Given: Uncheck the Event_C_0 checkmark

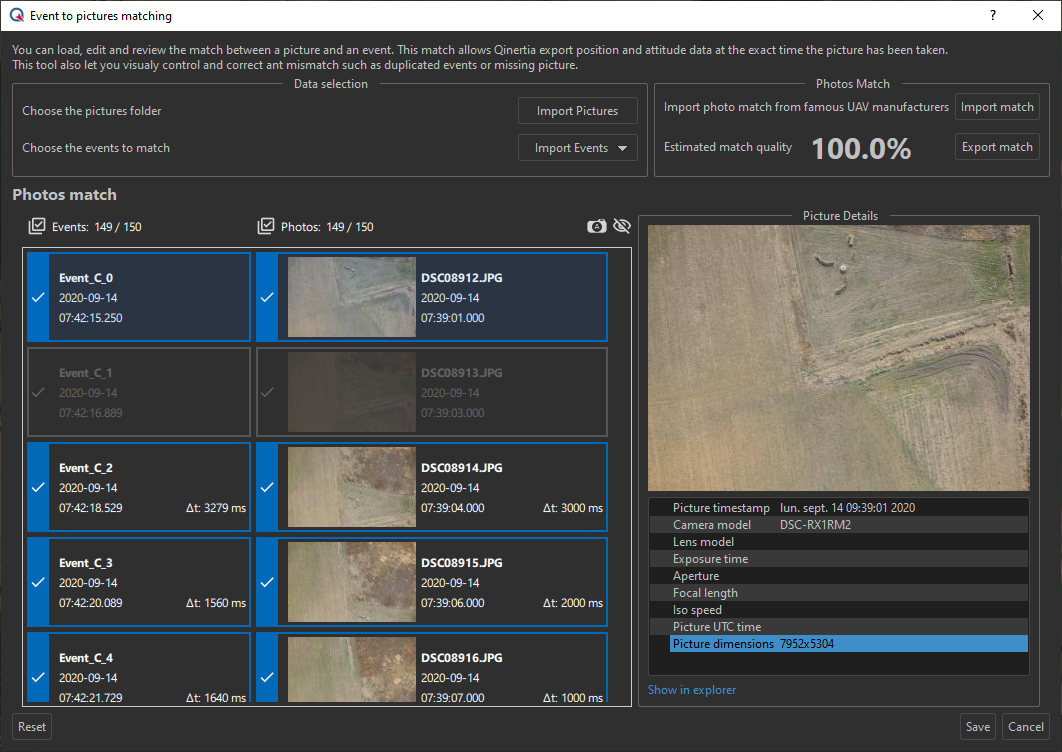Looking at the screenshot, I should tap(37, 297).
